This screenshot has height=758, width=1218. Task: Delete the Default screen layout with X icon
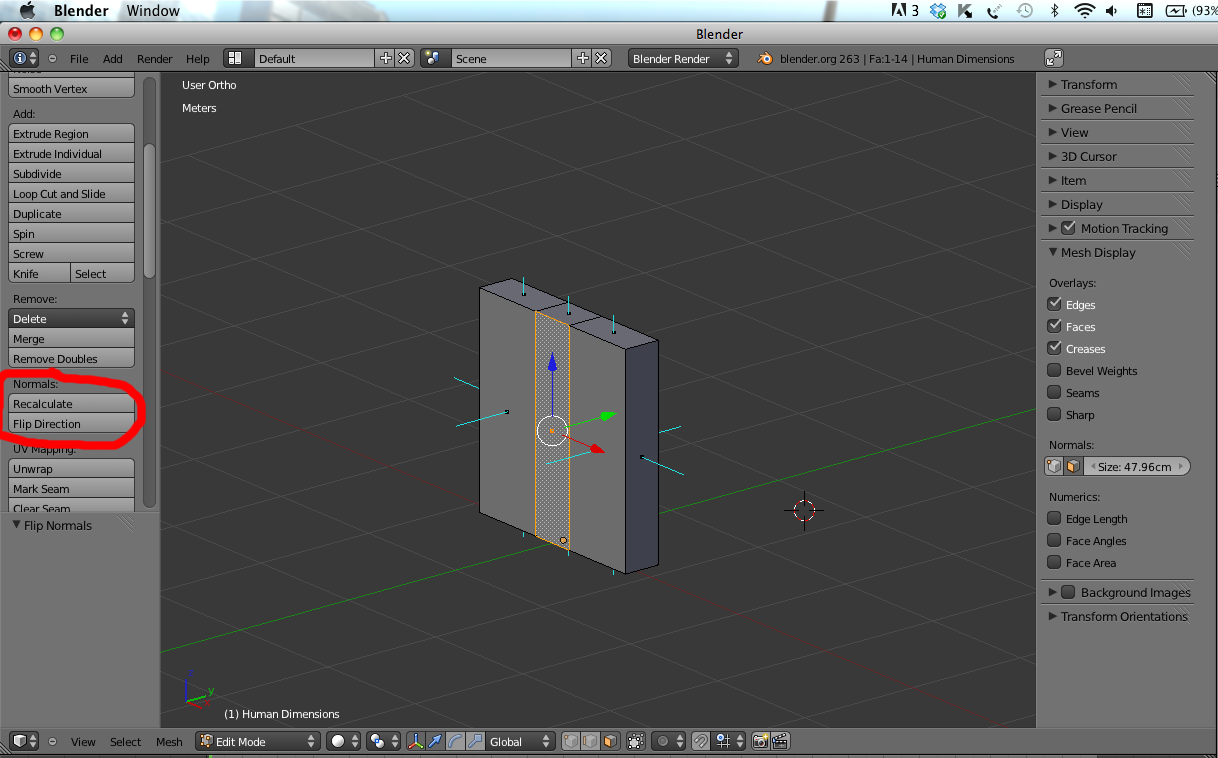click(404, 59)
